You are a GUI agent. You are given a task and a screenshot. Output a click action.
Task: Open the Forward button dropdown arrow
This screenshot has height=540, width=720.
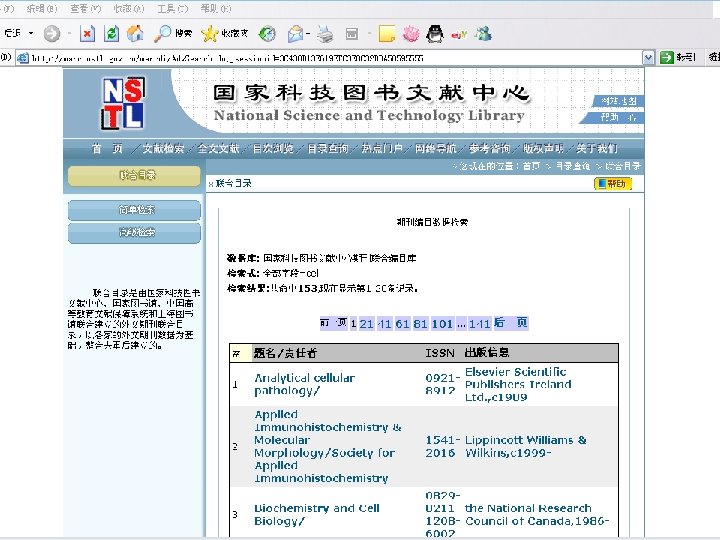click(x=69, y=33)
